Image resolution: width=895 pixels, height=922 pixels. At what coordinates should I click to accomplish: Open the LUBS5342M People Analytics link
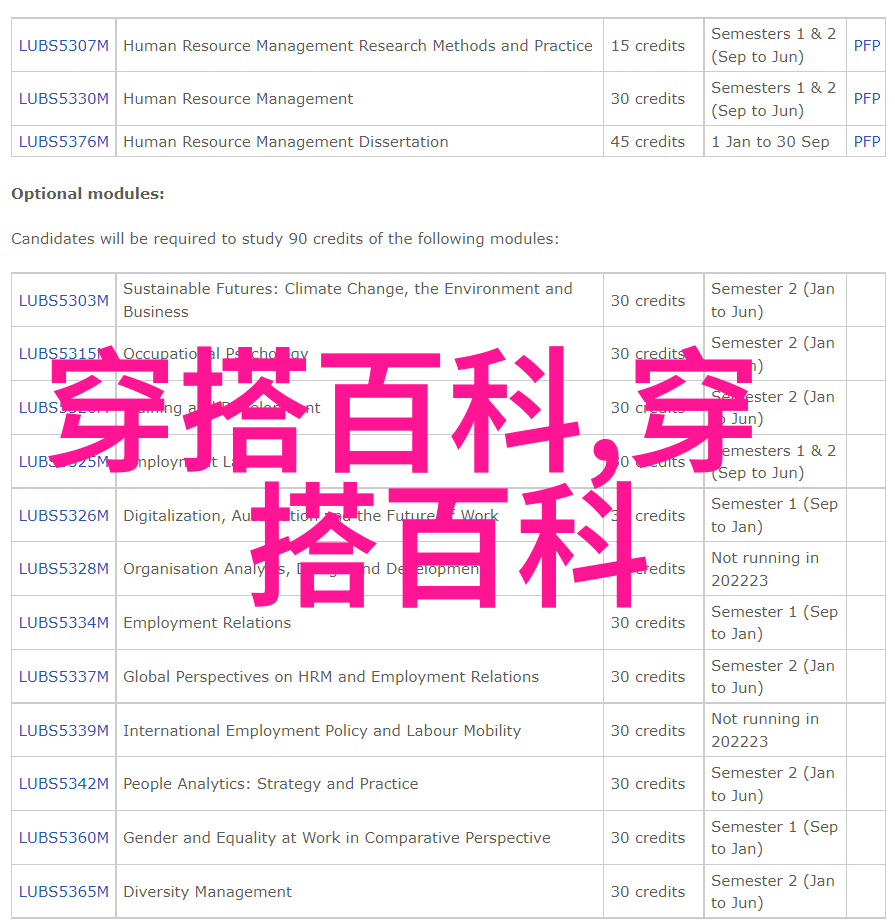coord(63,784)
